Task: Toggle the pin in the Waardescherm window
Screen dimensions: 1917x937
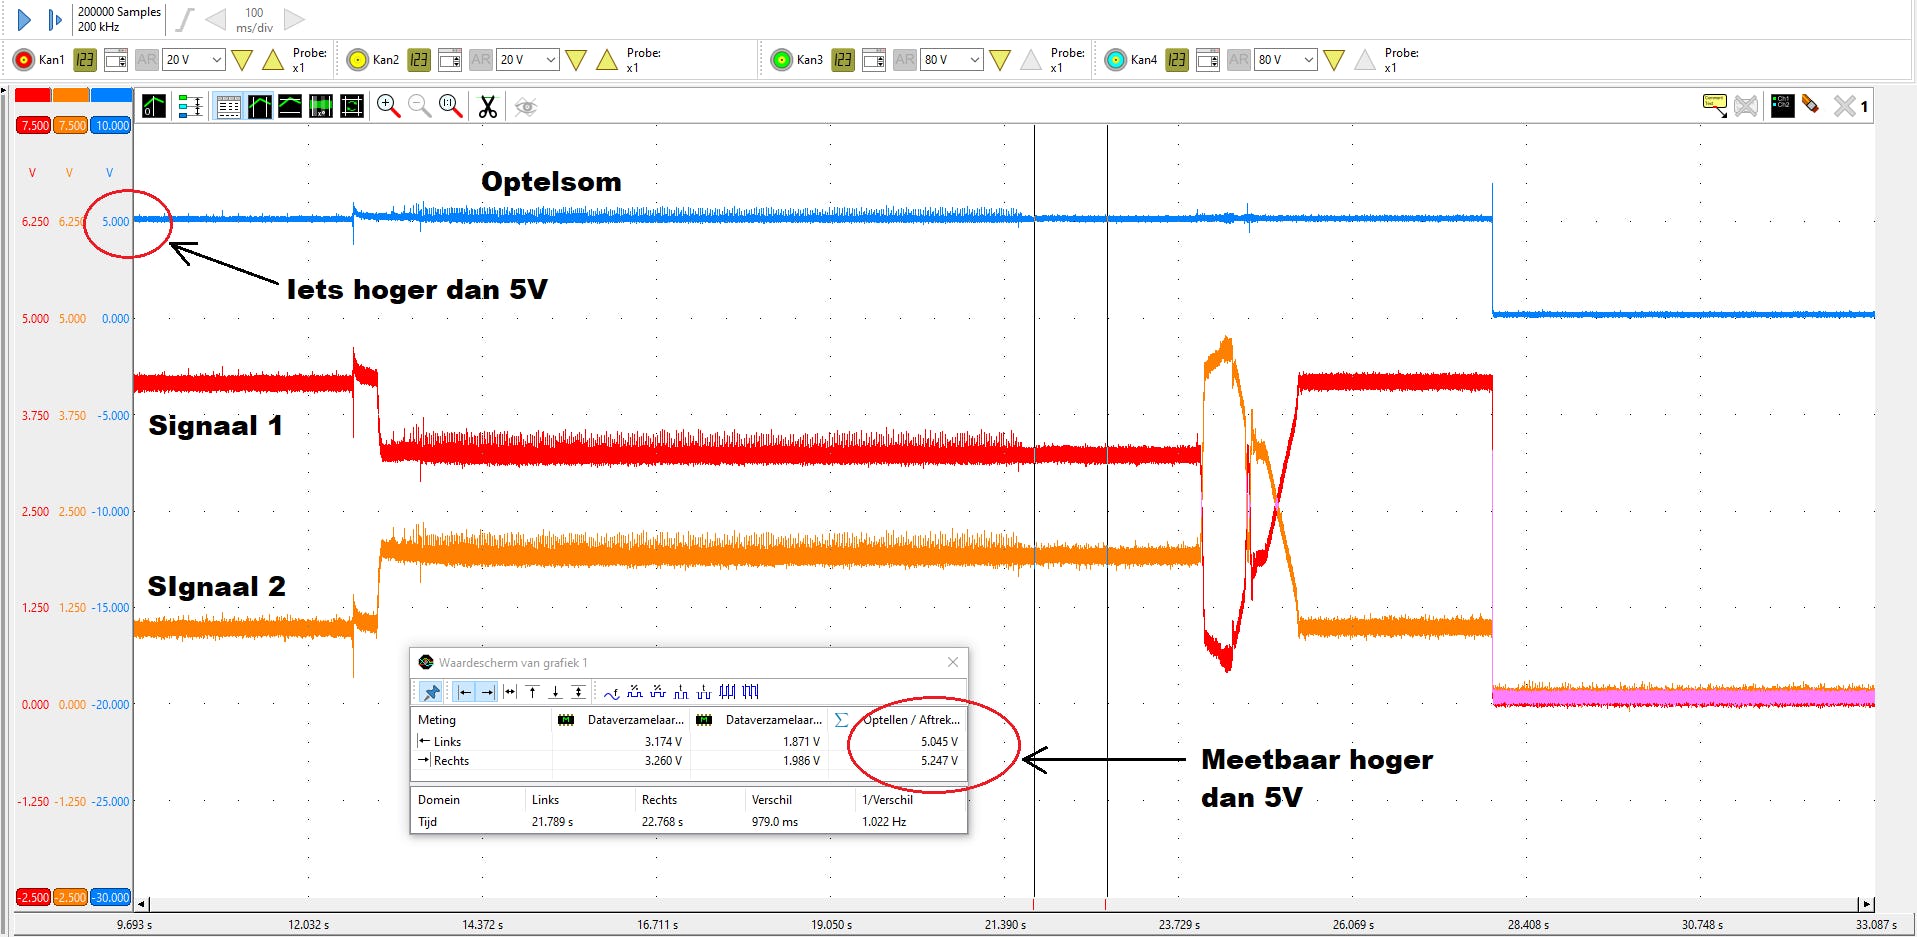Action: point(431,691)
